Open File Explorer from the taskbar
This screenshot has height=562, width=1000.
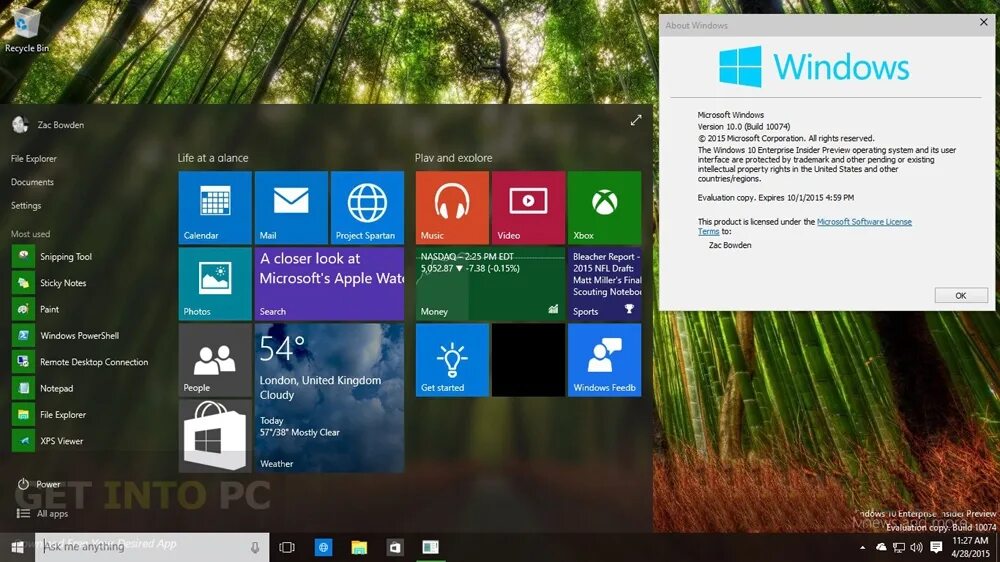359,547
